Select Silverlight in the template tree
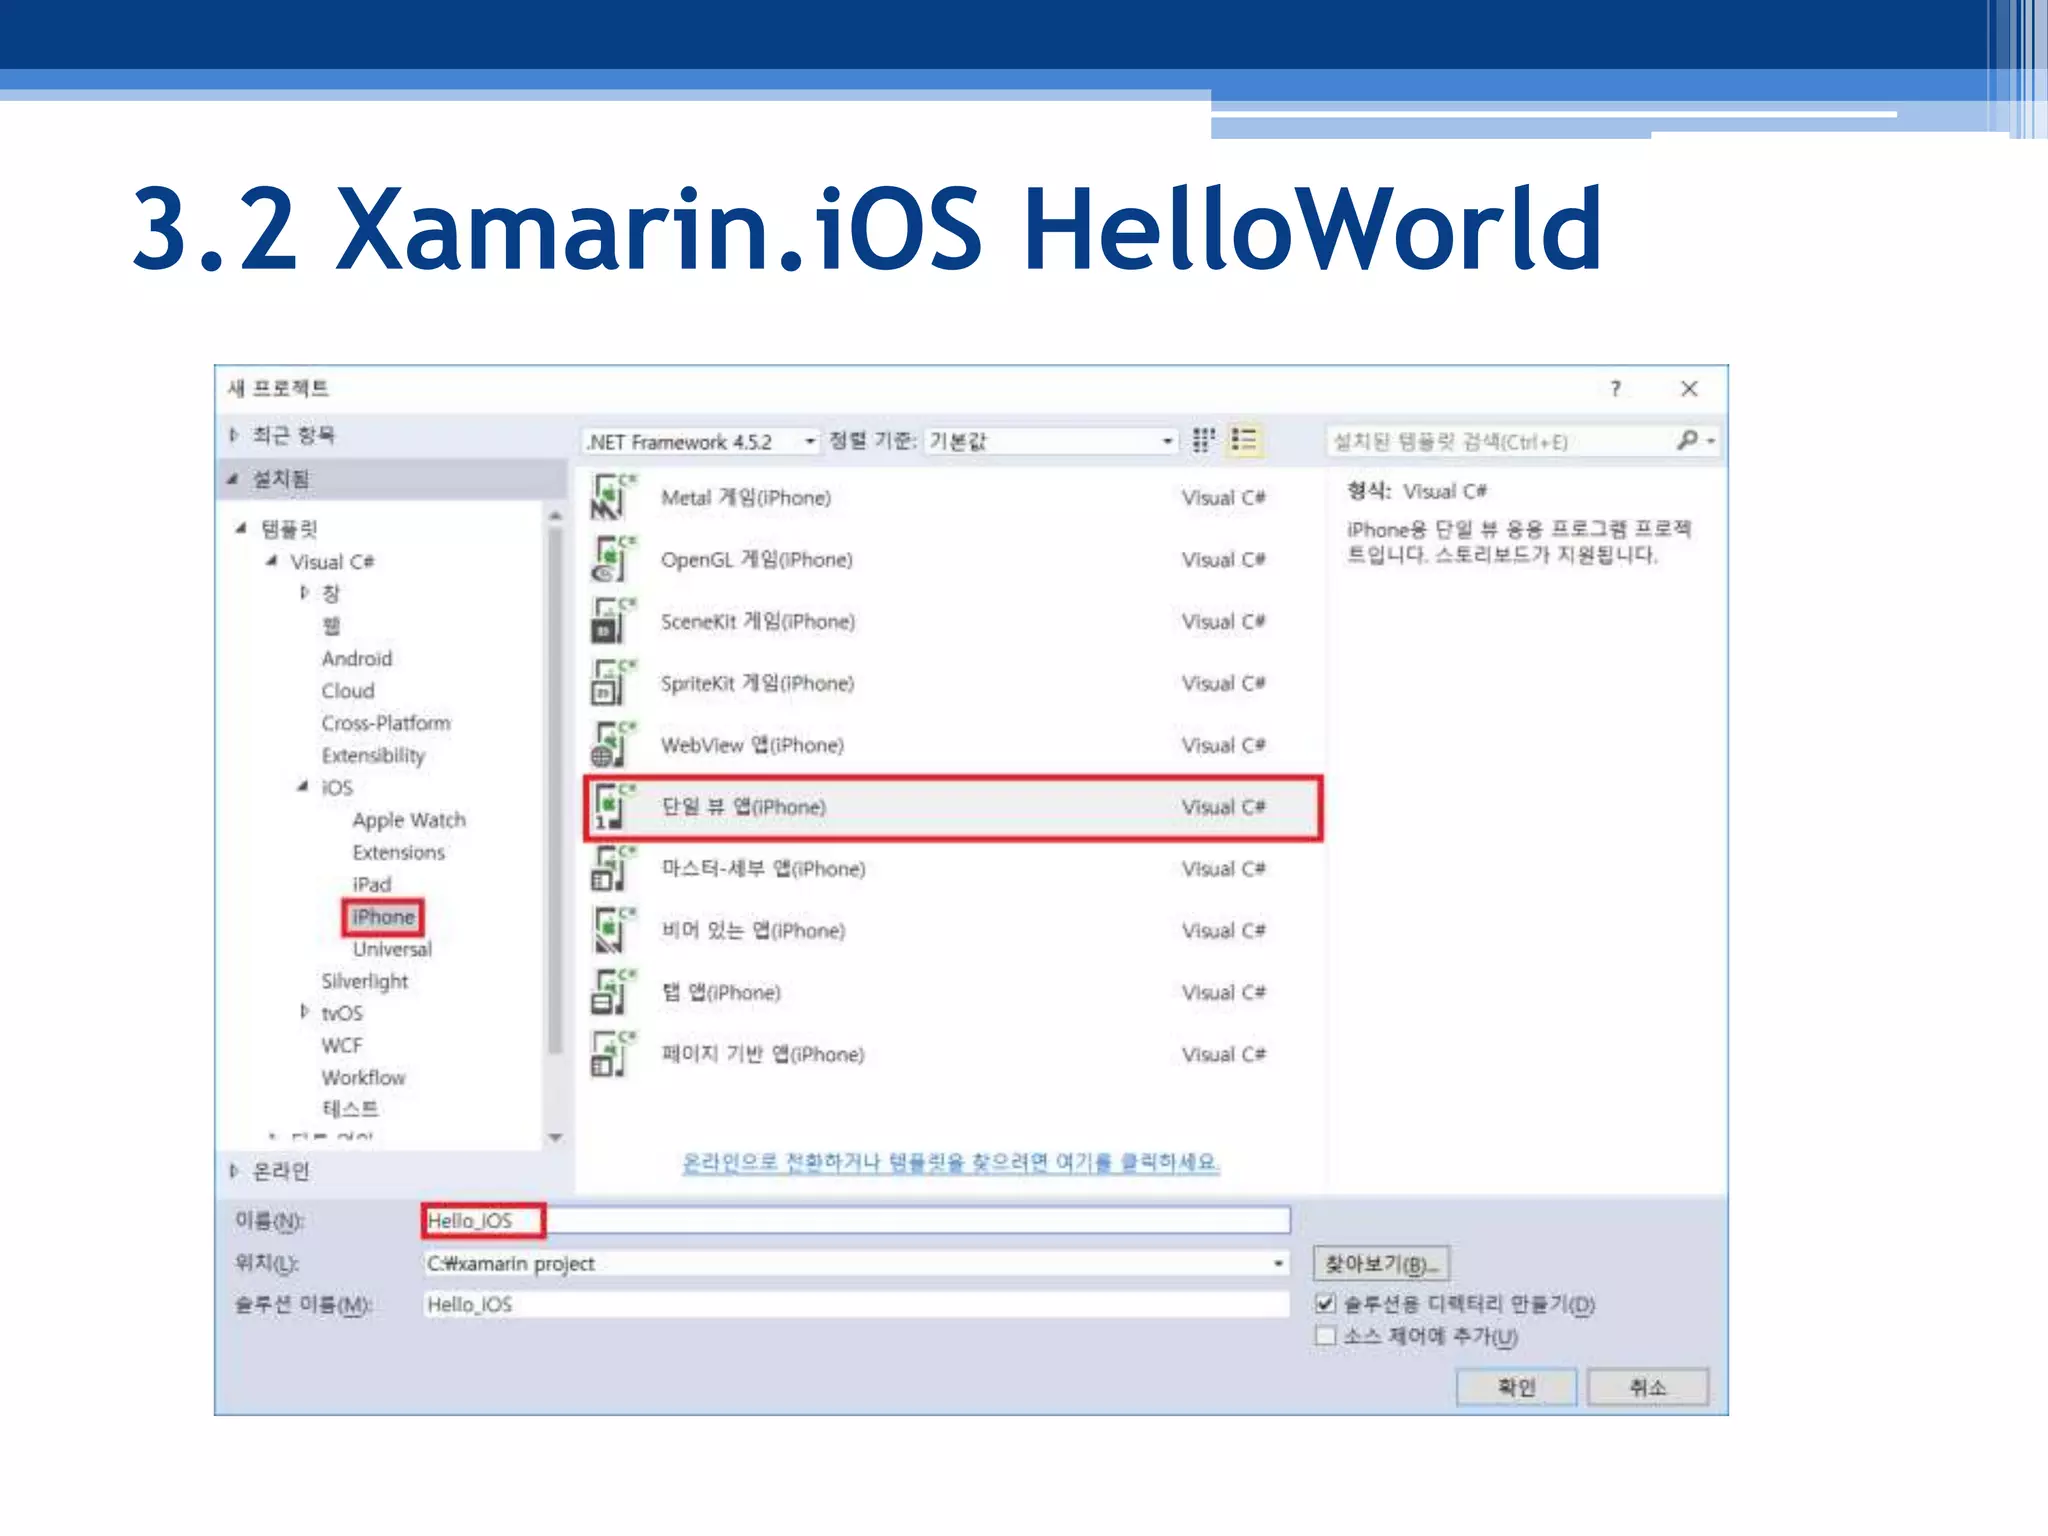 click(365, 981)
